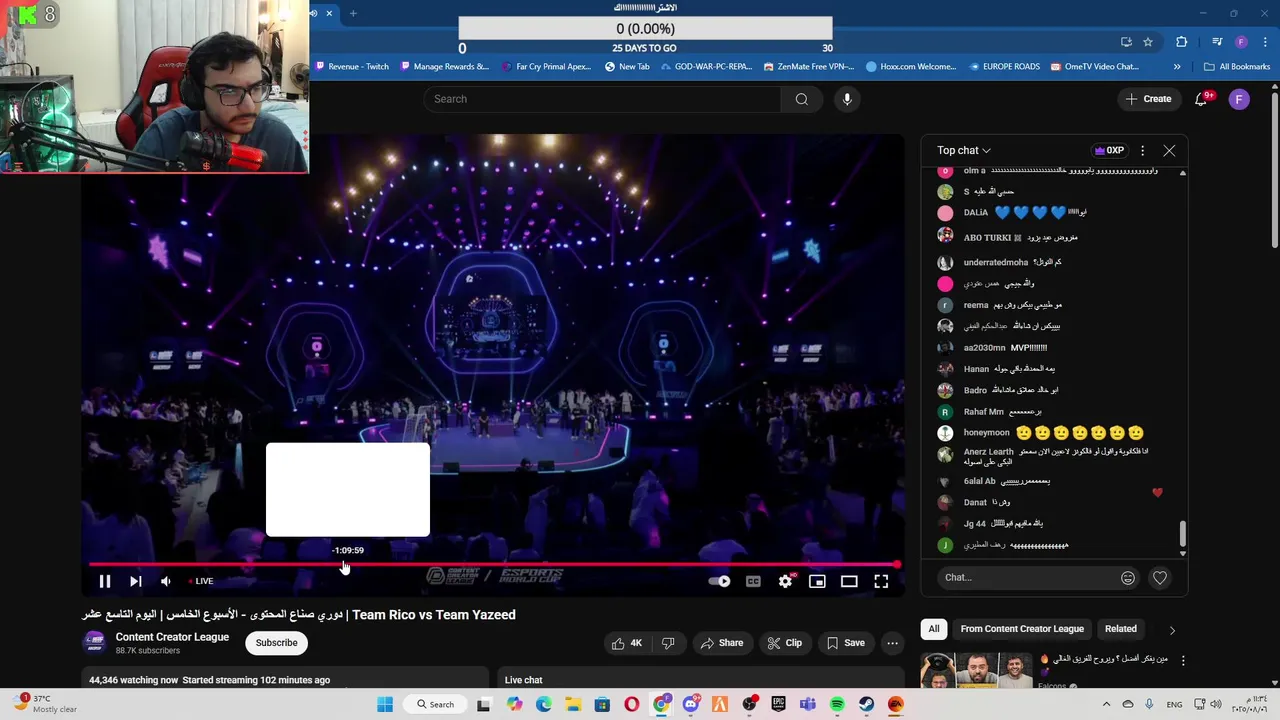1280x720 pixels.
Task: Select the Related filter chip
Action: click(1120, 629)
